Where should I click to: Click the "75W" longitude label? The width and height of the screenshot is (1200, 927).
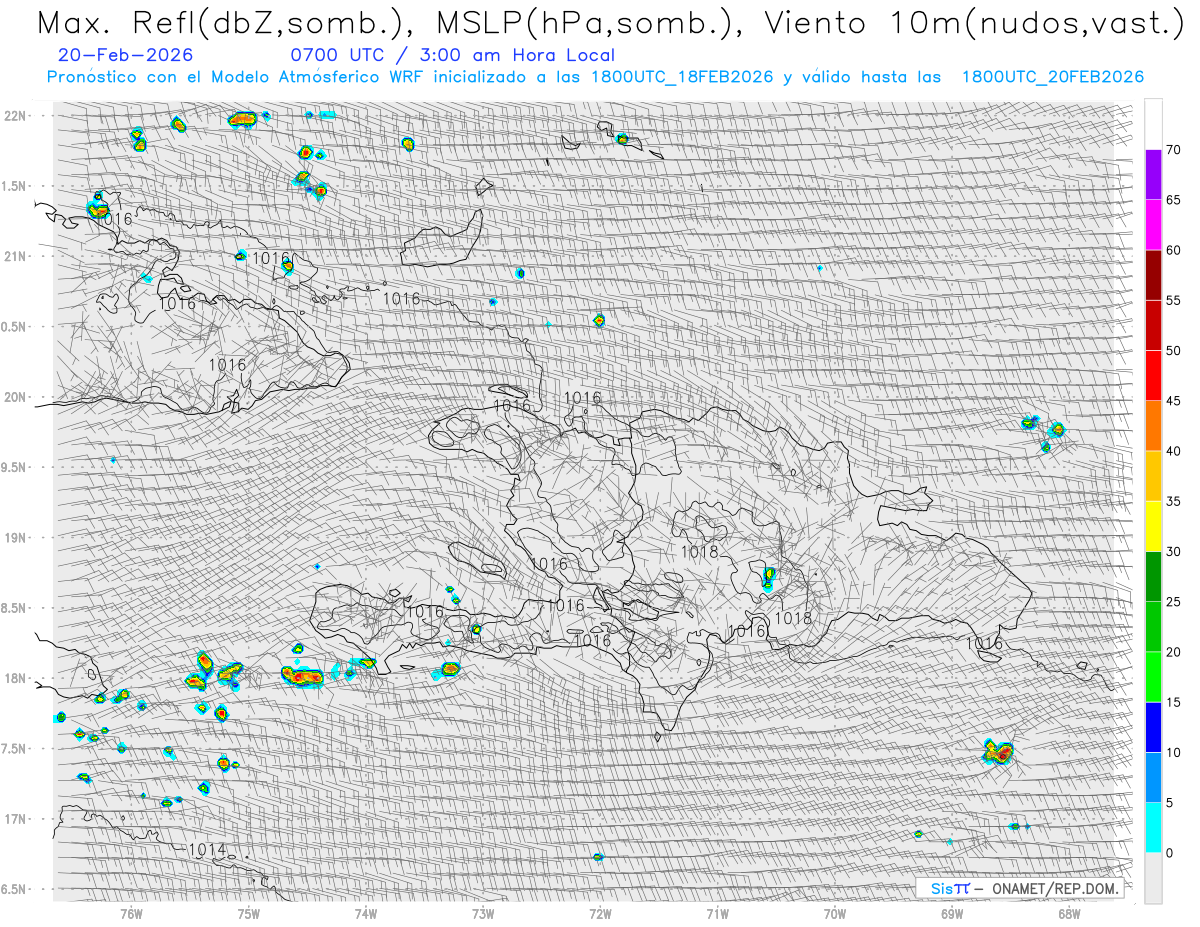[x=249, y=913]
